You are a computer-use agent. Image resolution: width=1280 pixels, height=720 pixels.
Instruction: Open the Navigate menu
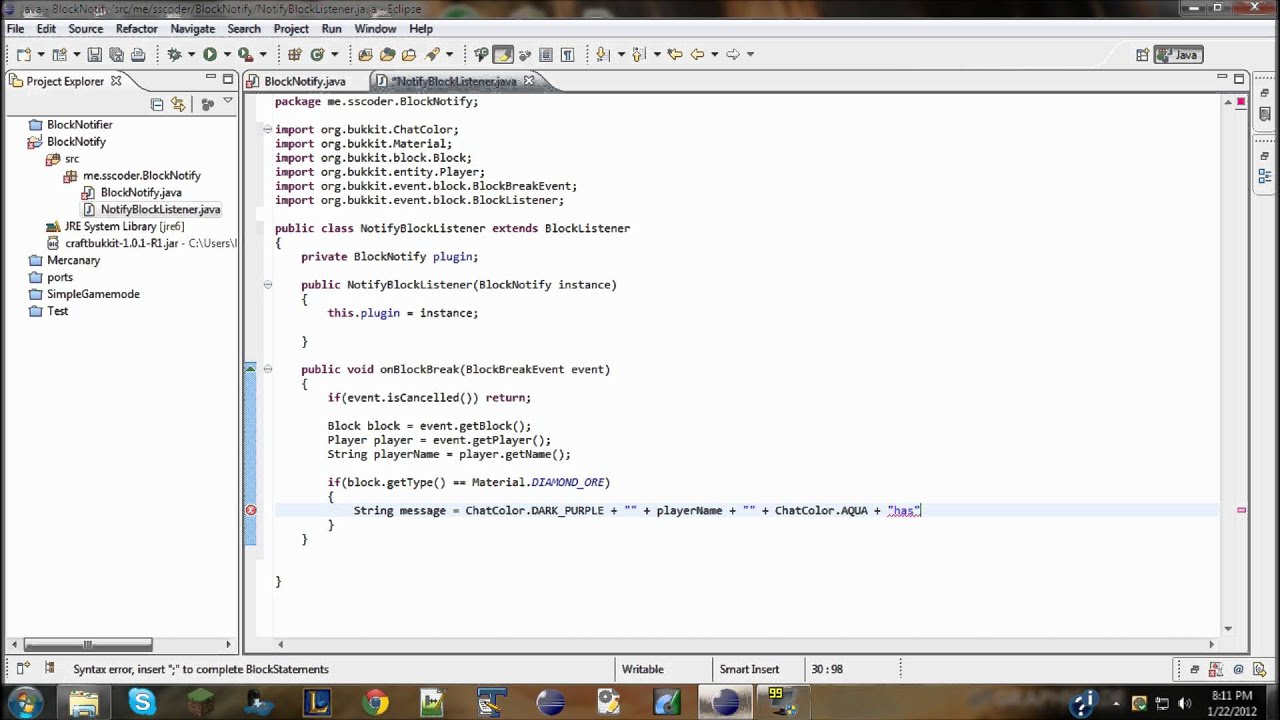pyautogui.click(x=192, y=29)
